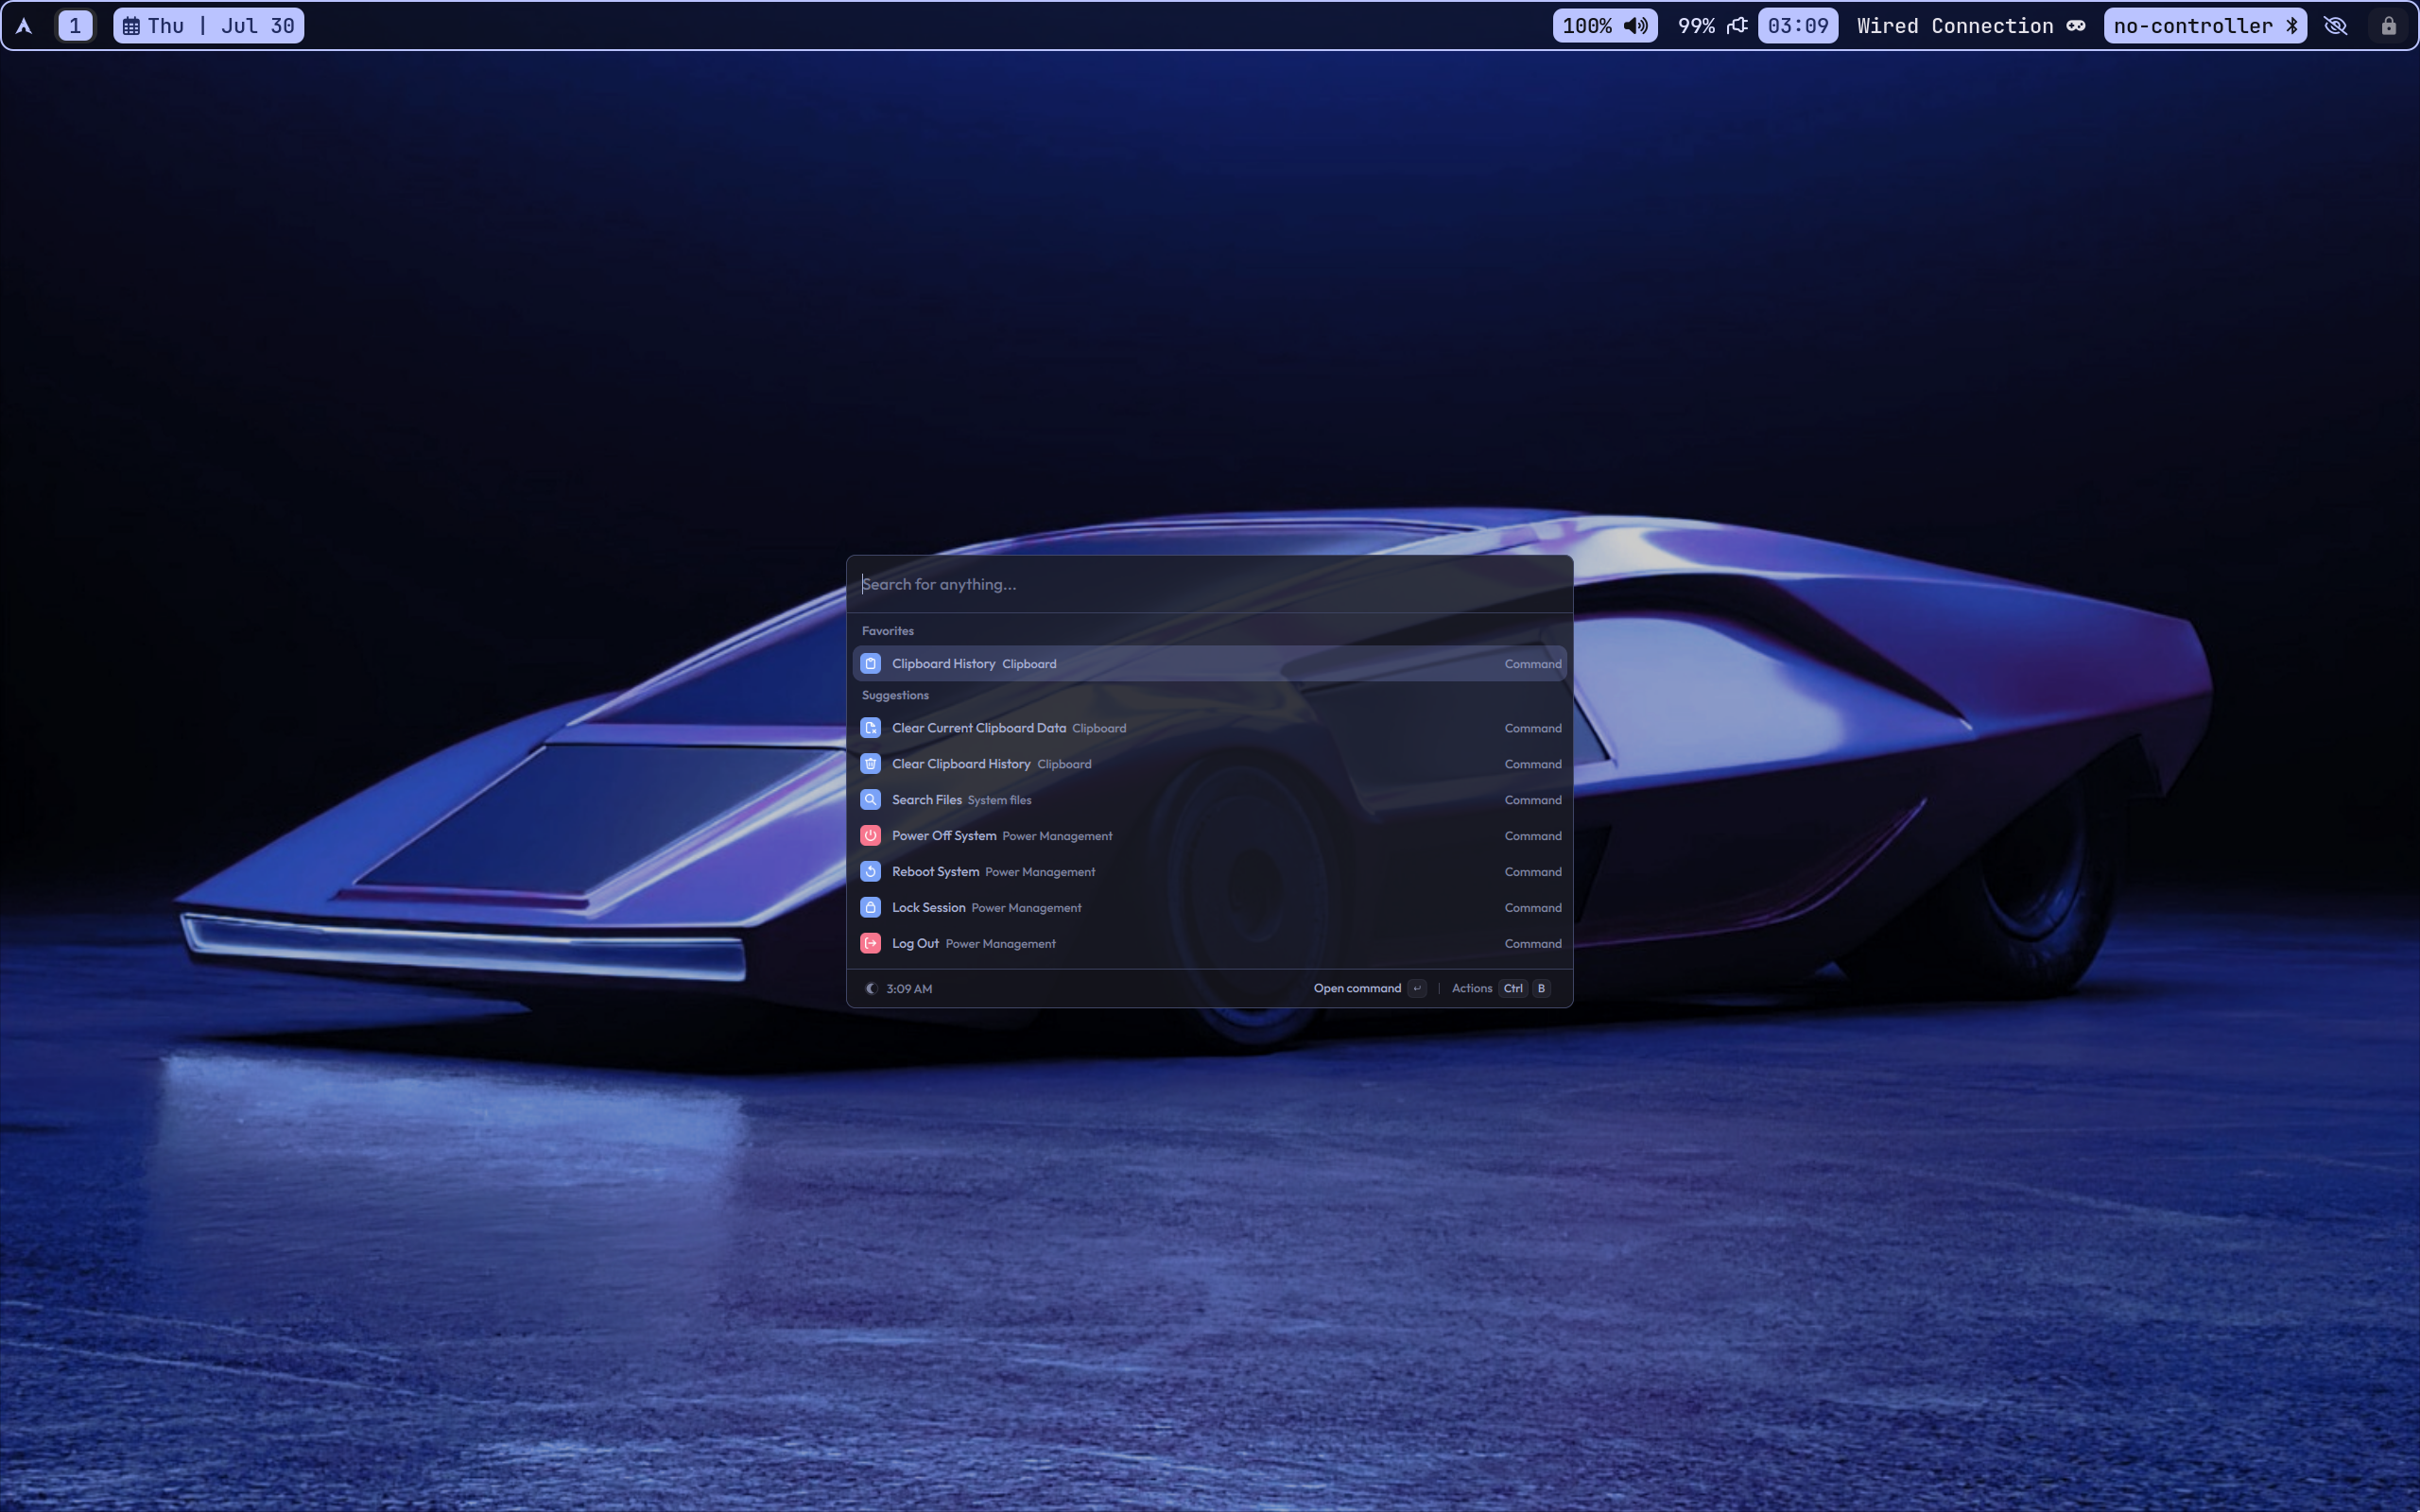
Task: Click the red power icon for Power Off System
Action: point(870,836)
